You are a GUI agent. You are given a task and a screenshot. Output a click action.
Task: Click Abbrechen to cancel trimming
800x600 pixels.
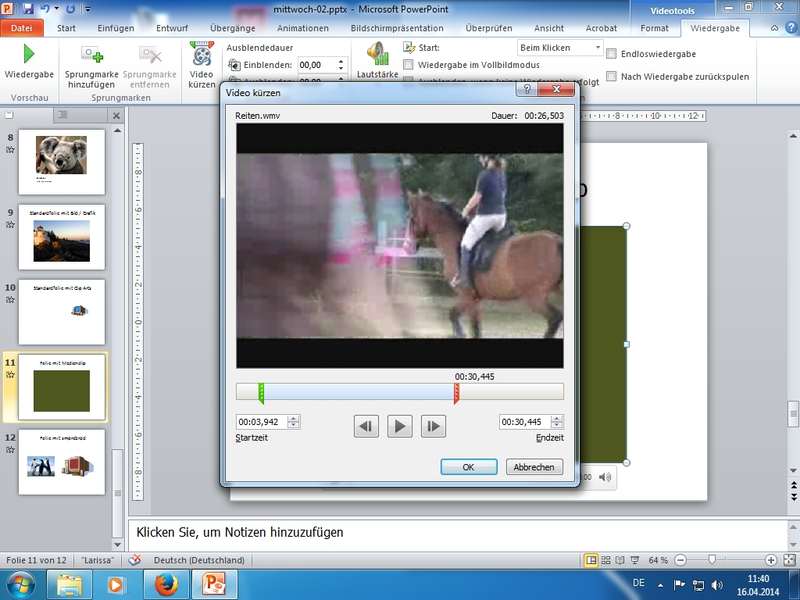click(535, 467)
